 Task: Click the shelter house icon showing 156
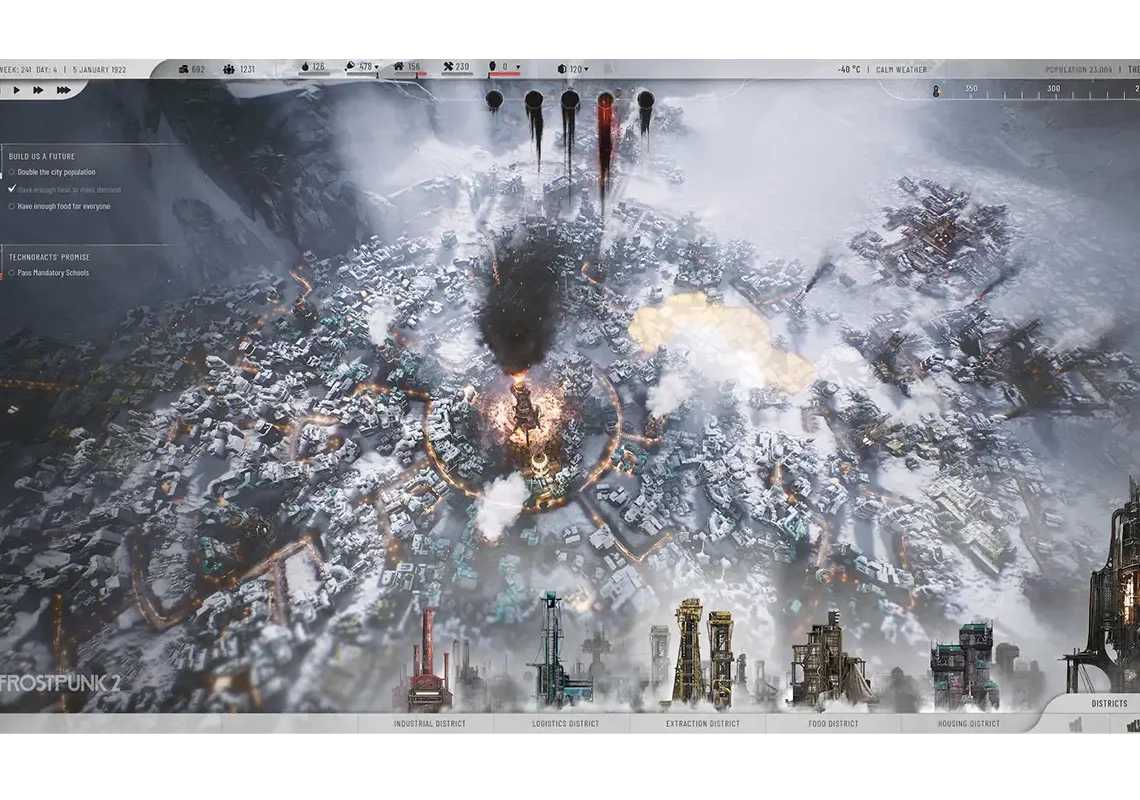click(x=398, y=67)
